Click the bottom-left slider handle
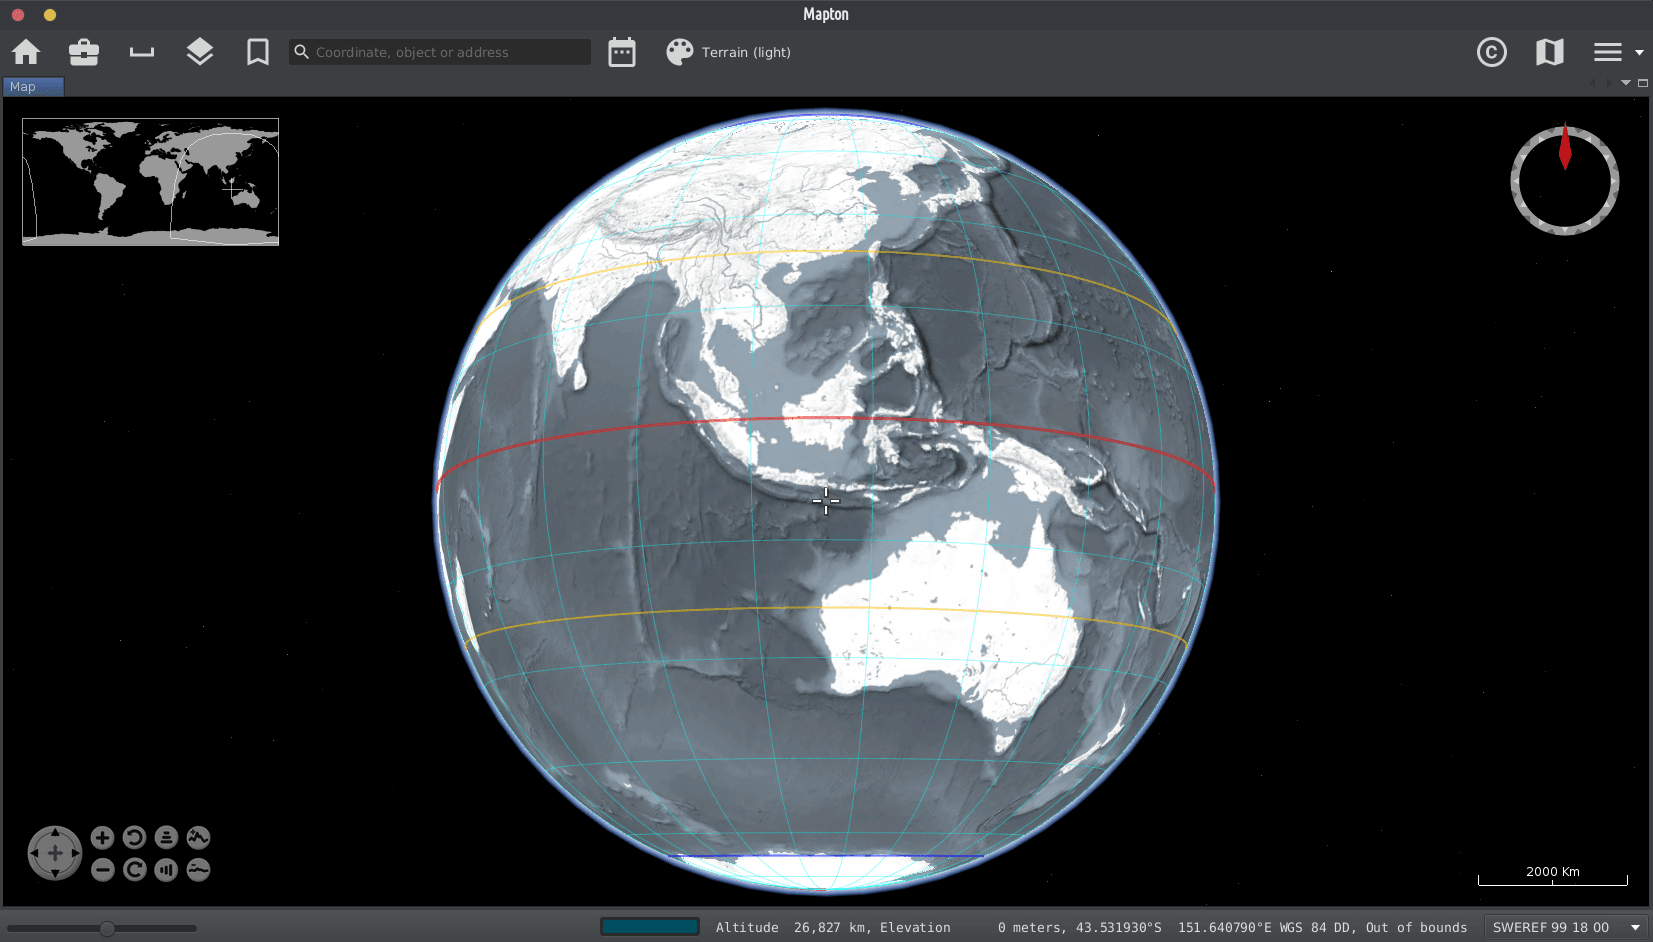Screen dimensions: 1653x942 [x=107, y=929]
